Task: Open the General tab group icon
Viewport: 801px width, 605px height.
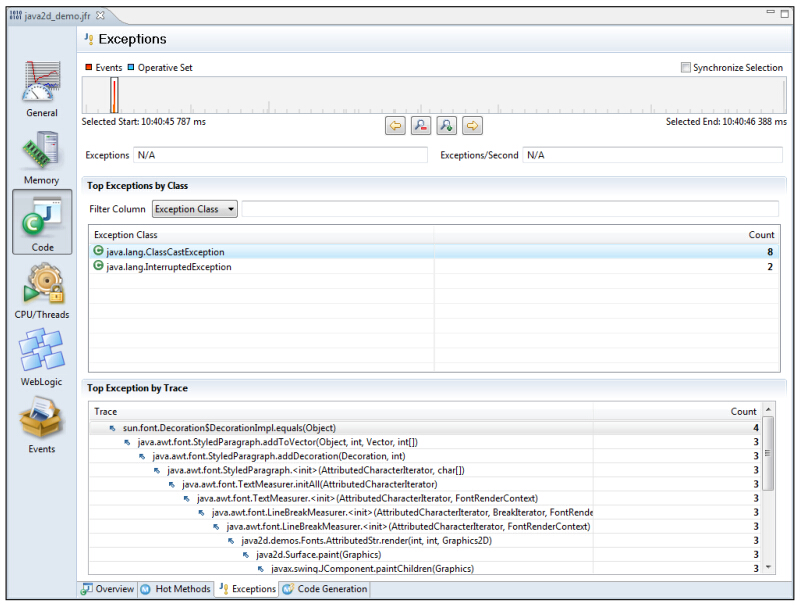Action: 41,88
